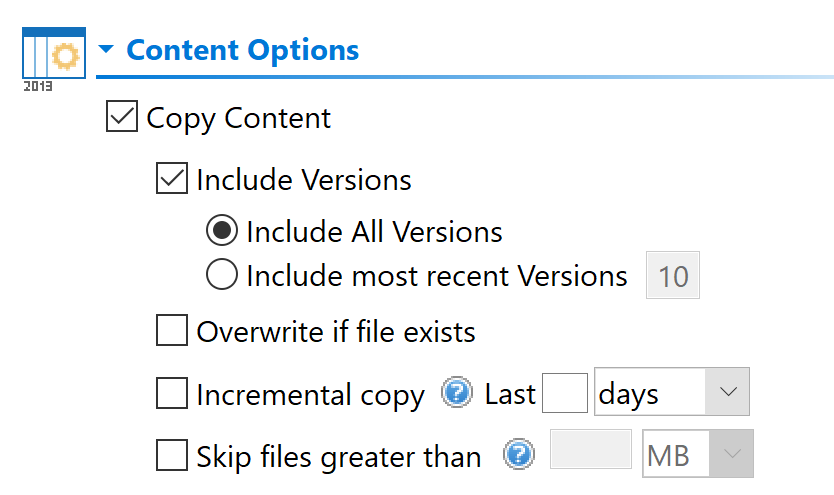Check the Skip files greater than box
The image size is (834, 495).
click(x=172, y=457)
